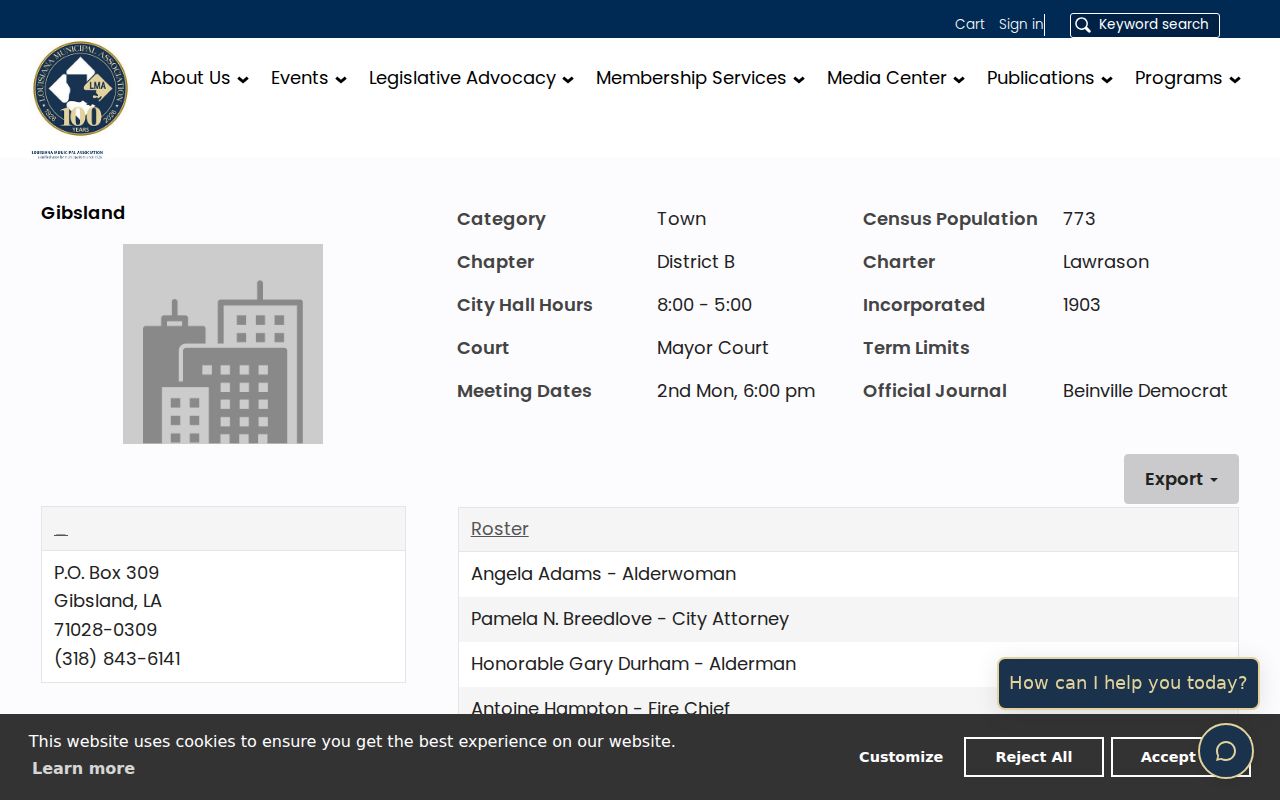The image size is (1280, 800).
Task: Select Antoine Hampton - Fire Chief row
Action: pyautogui.click(x=848, y=702)
